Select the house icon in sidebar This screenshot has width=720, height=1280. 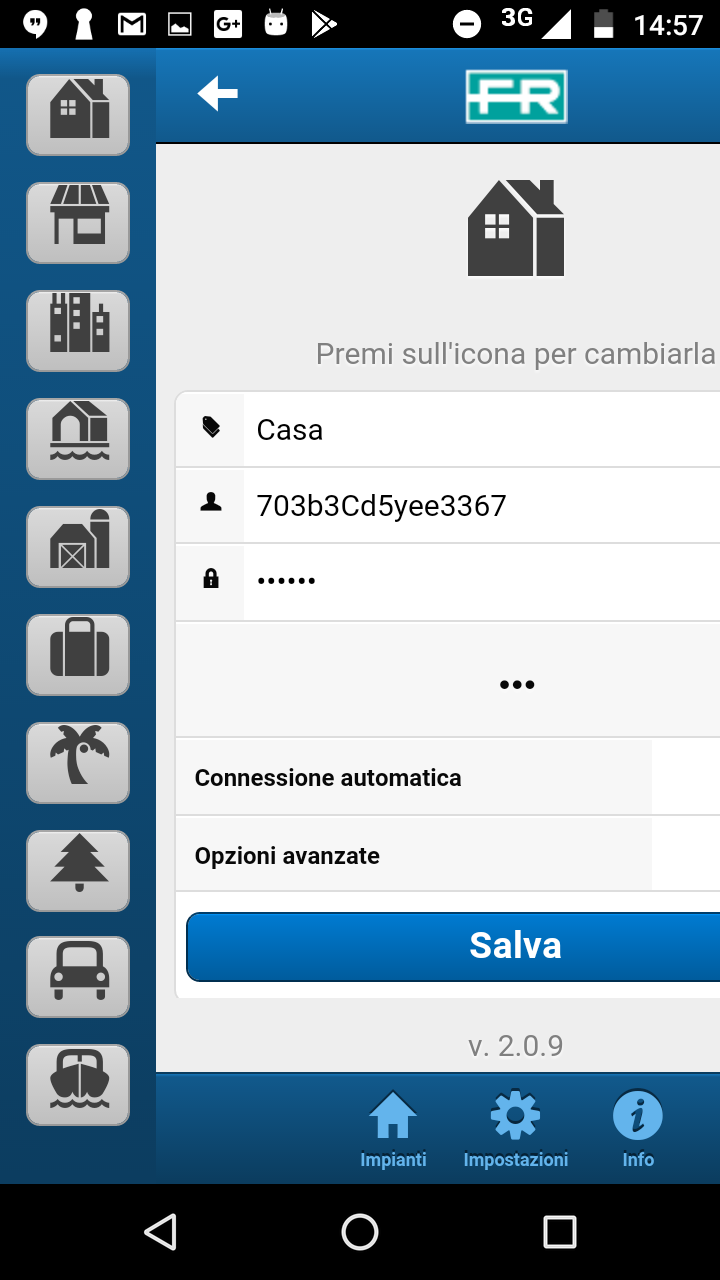click(x=78, y=115)
